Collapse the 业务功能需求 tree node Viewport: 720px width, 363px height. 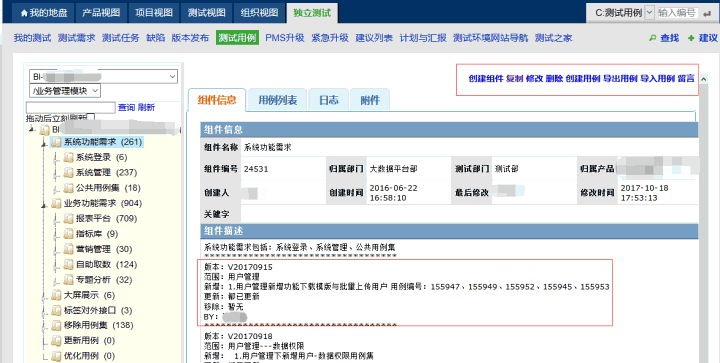(44, 205)
